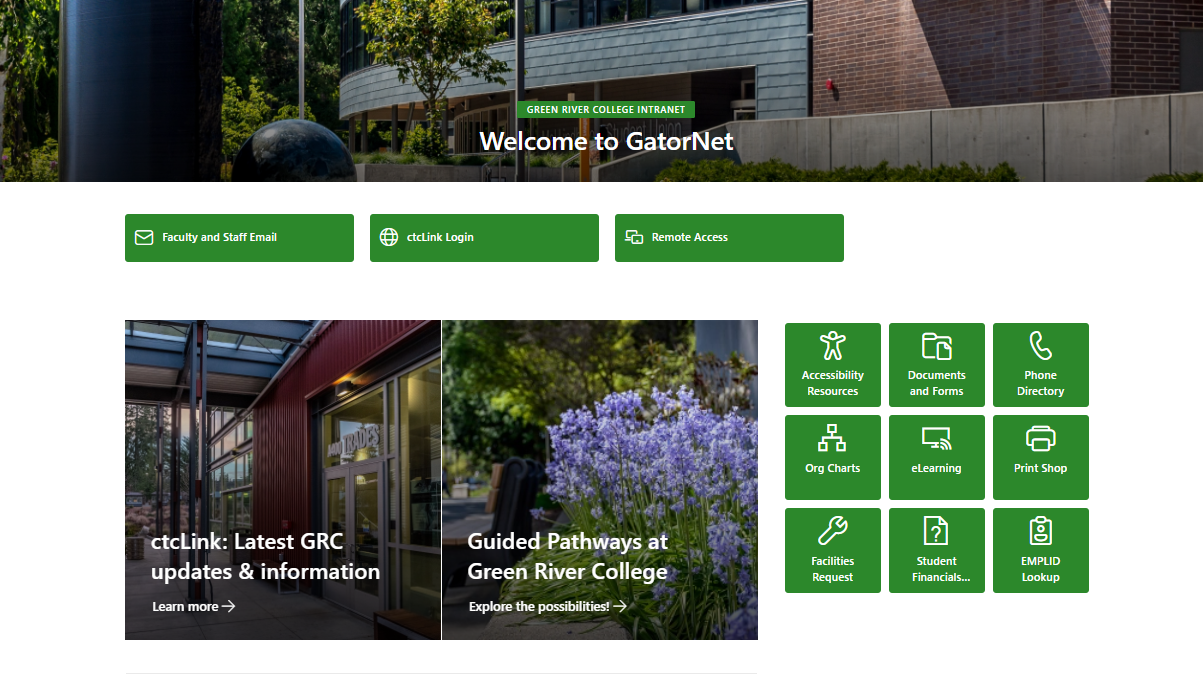The height and width of the screenshot is (675, 1203).
Task: Open the Accessibility Resources tile icon
Action: (832, 346)
